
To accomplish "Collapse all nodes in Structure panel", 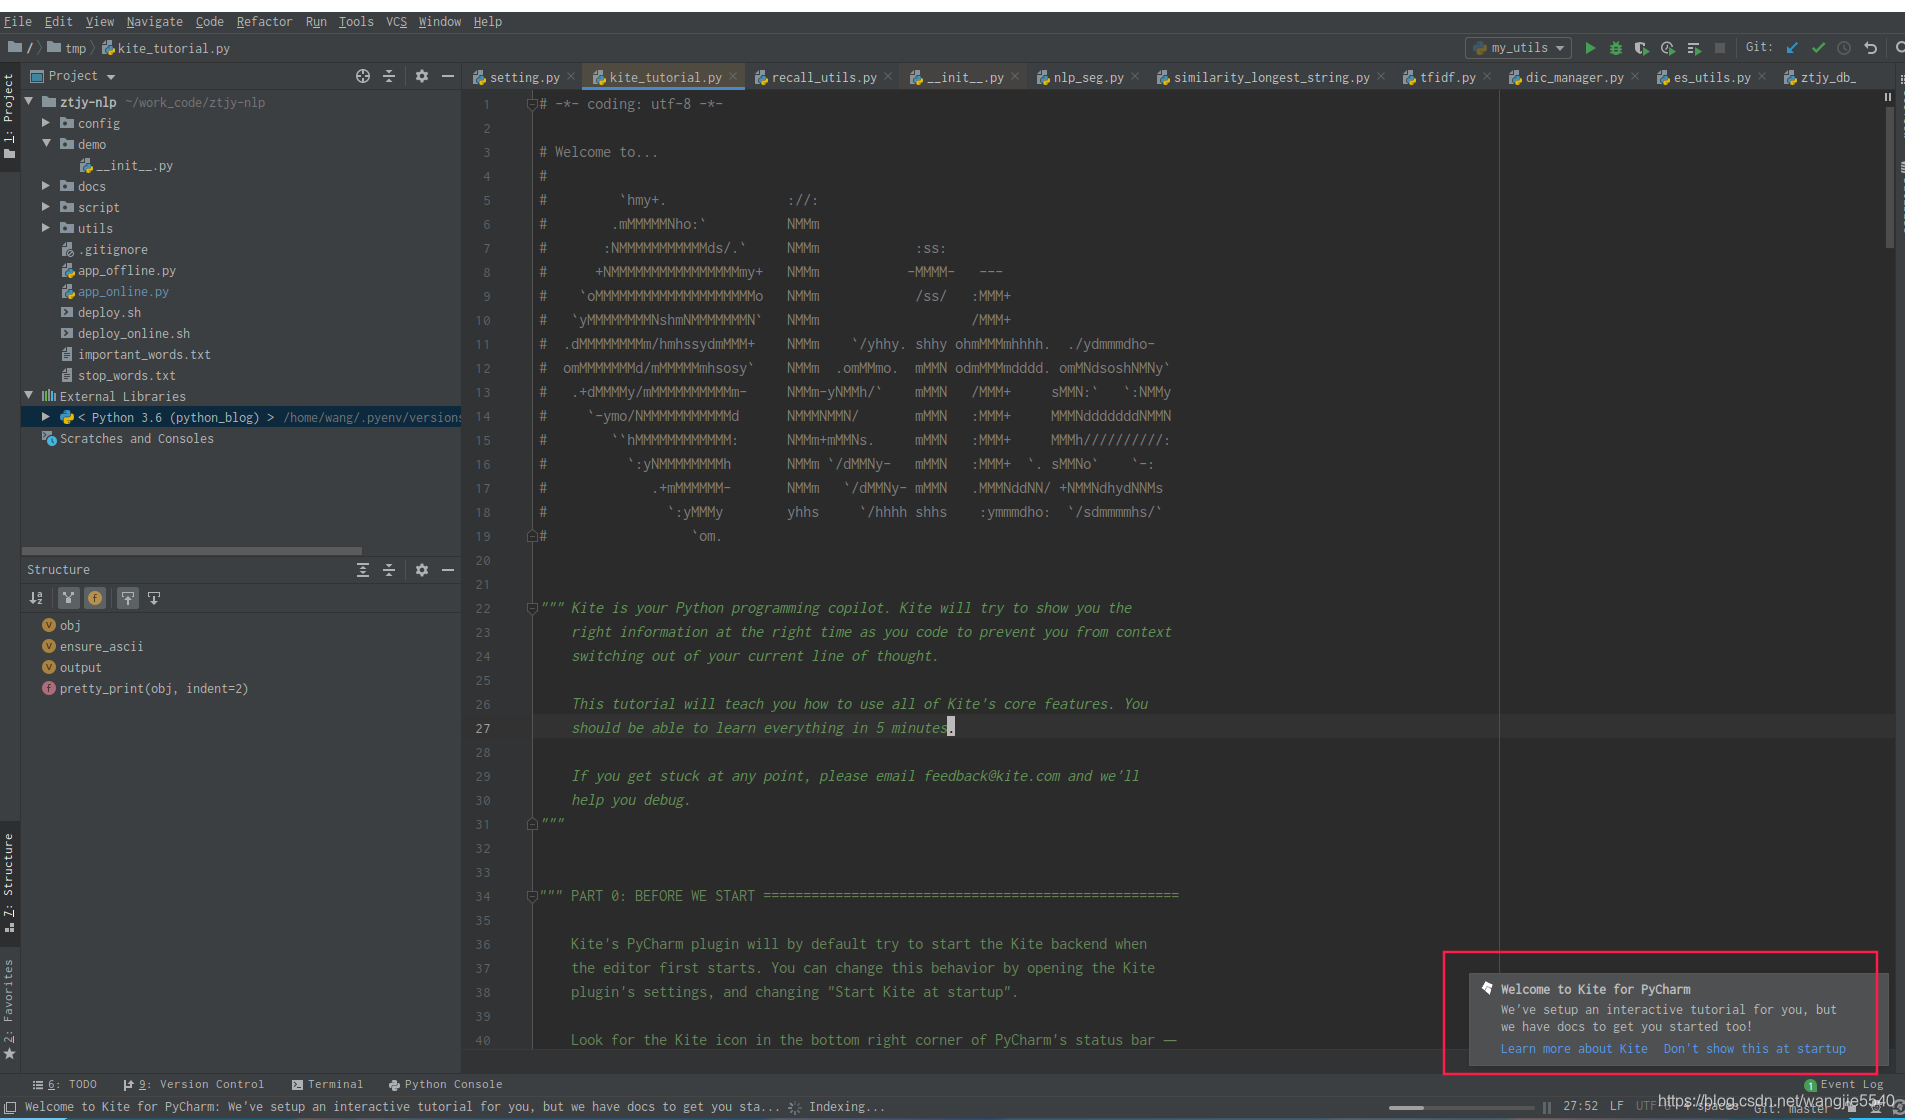I will [x=389, y=570].
